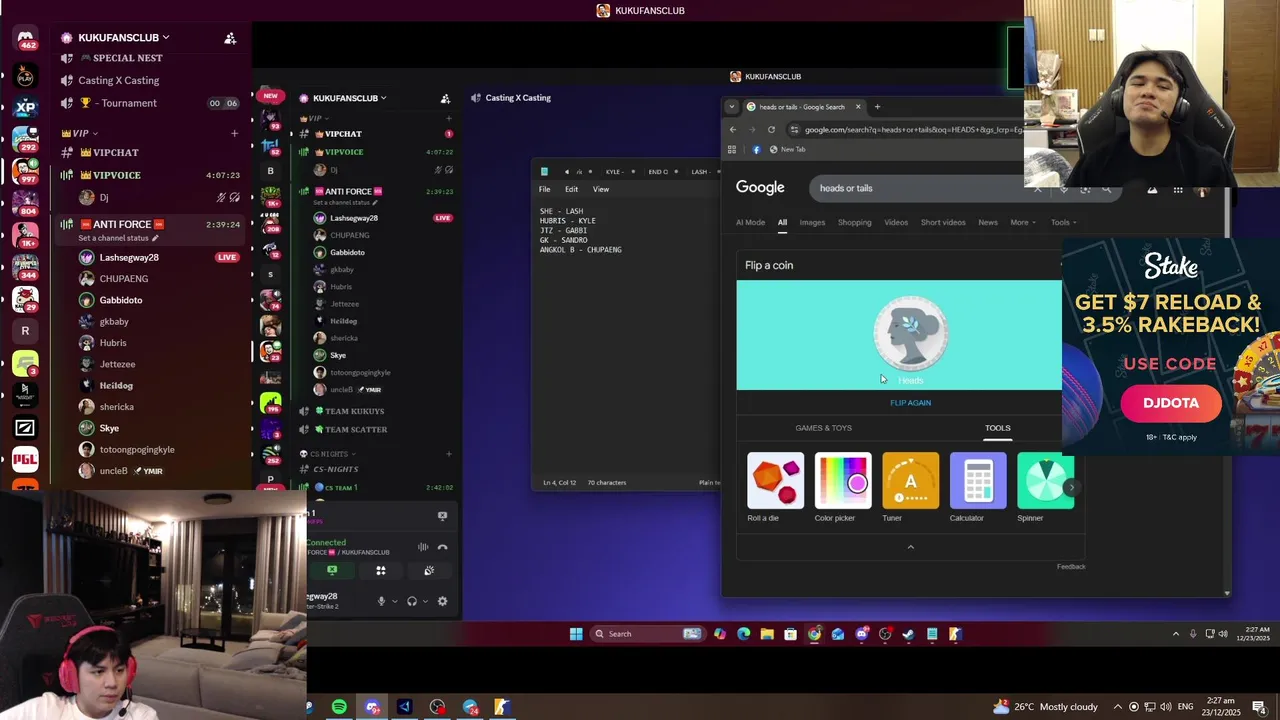Image resolution: width=1280 pixels, height=720 pixels.
Task: Open Google Tools dropdown
Action: coord(1063,222)
